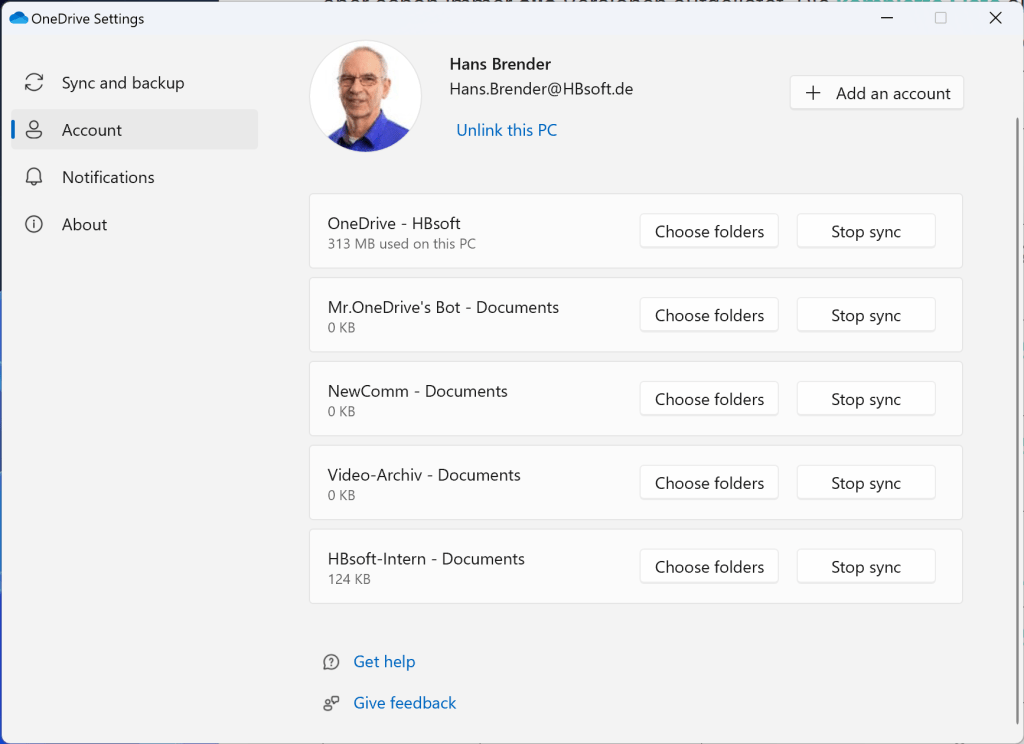Image resolution: width=1024 pixels, height=744 pixels.
Task: Click the Hans Brender profile picture
Action: (x=365, y=97)
